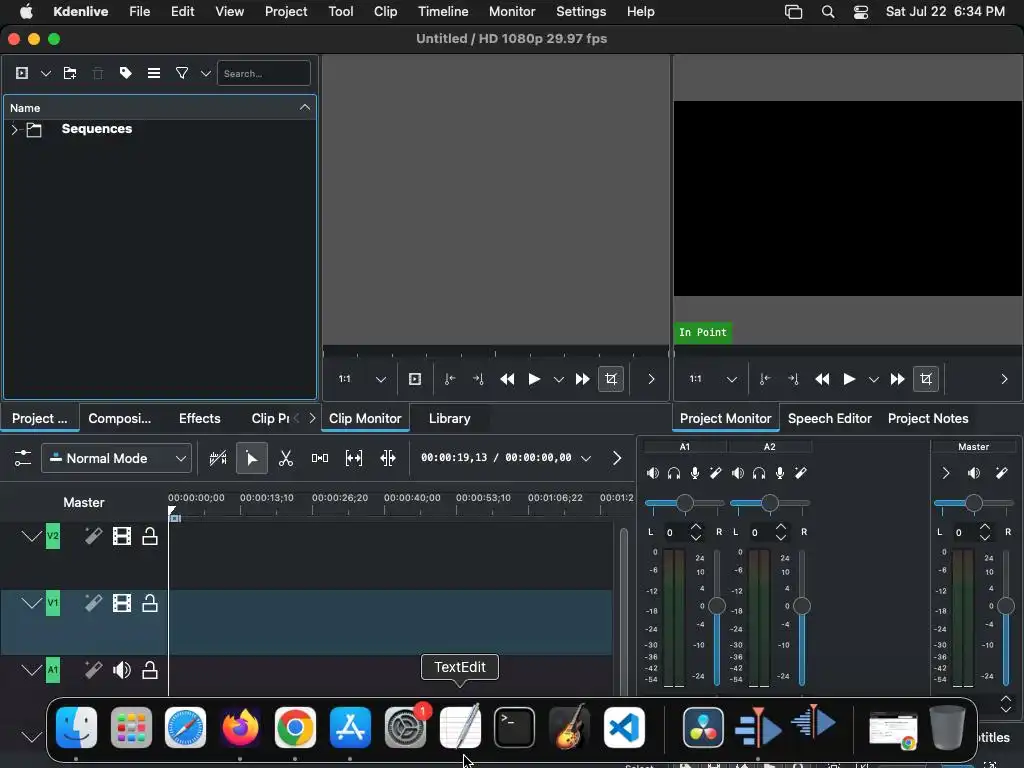
Task: Mute the A1 timeline track
Action: 121,669
